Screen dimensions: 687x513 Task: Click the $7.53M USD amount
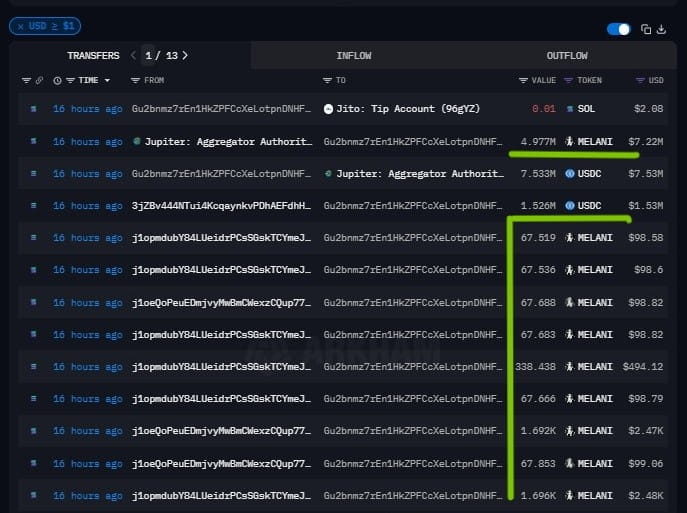[x=645, y=174]
